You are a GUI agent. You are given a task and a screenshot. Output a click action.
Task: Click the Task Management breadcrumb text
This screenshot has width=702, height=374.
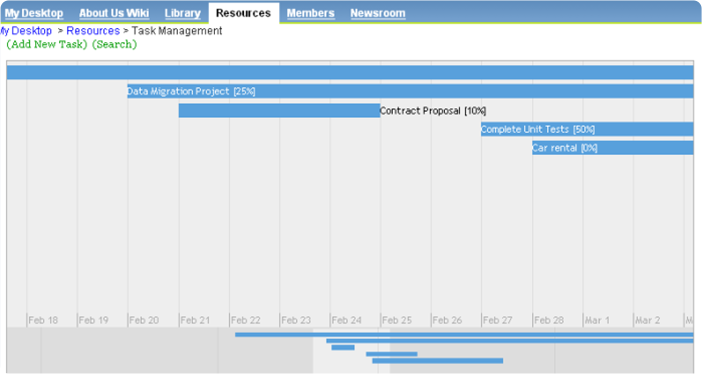coord(177,31)
